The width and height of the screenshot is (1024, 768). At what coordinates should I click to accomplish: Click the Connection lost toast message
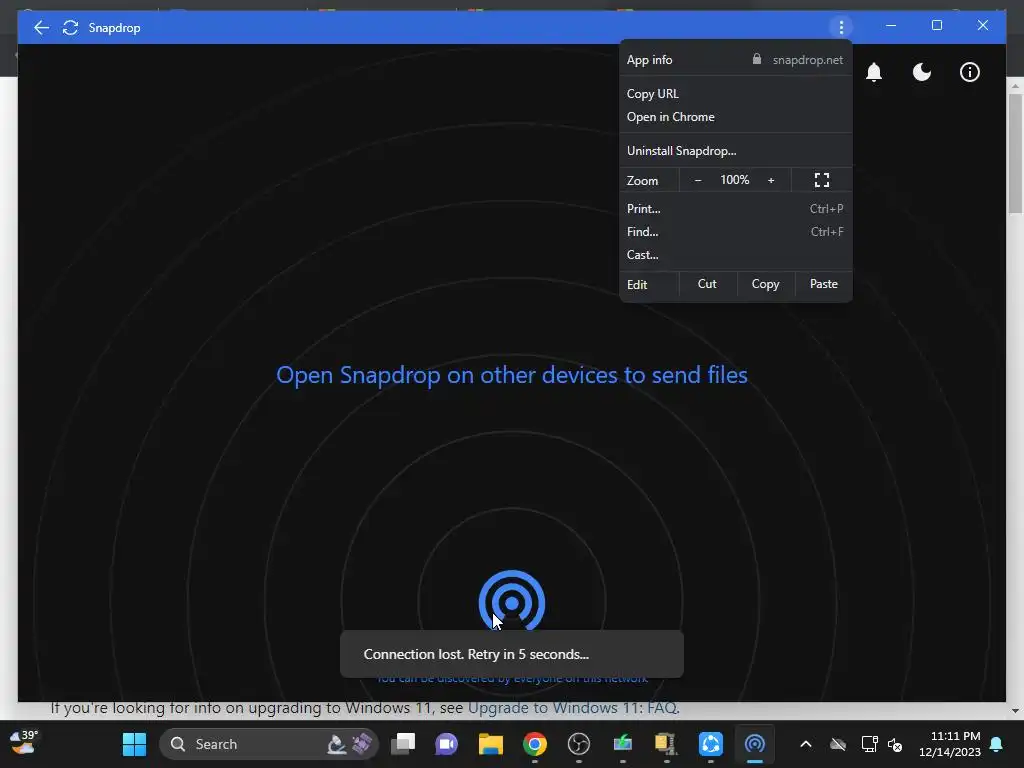(x=512, y=654)
